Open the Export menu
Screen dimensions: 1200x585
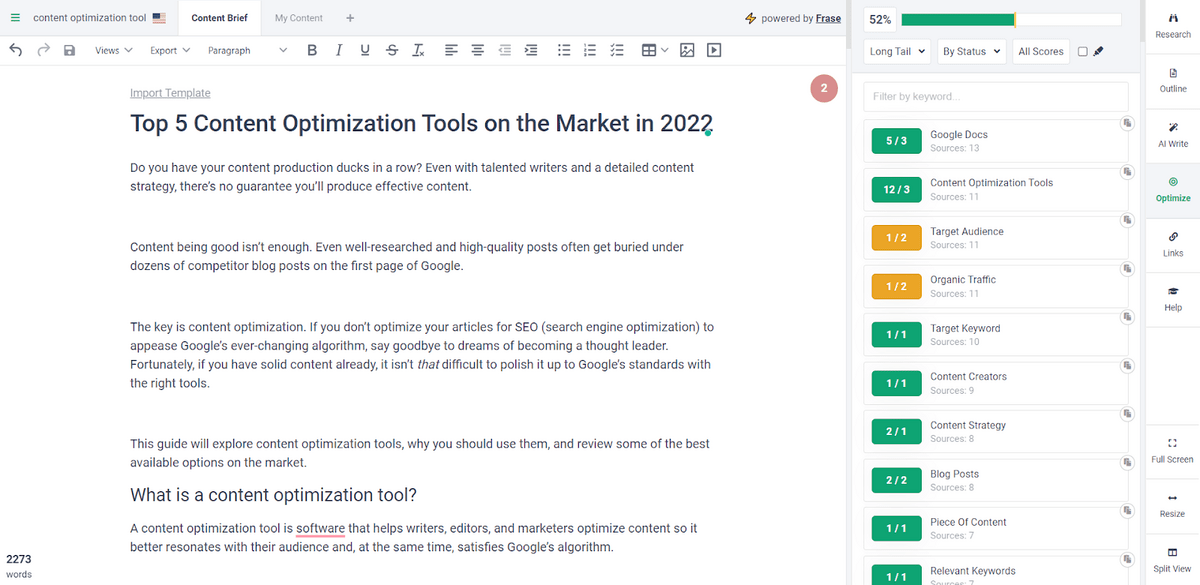click(x=169, y=50)
